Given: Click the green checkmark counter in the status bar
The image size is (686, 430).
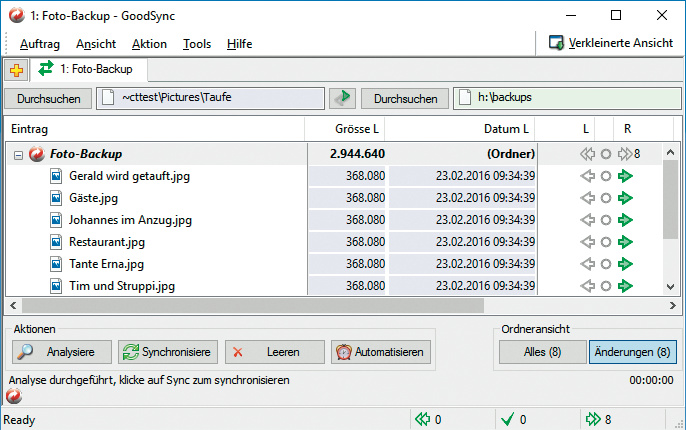Looking at the screenshot, I should click(514, 420).
